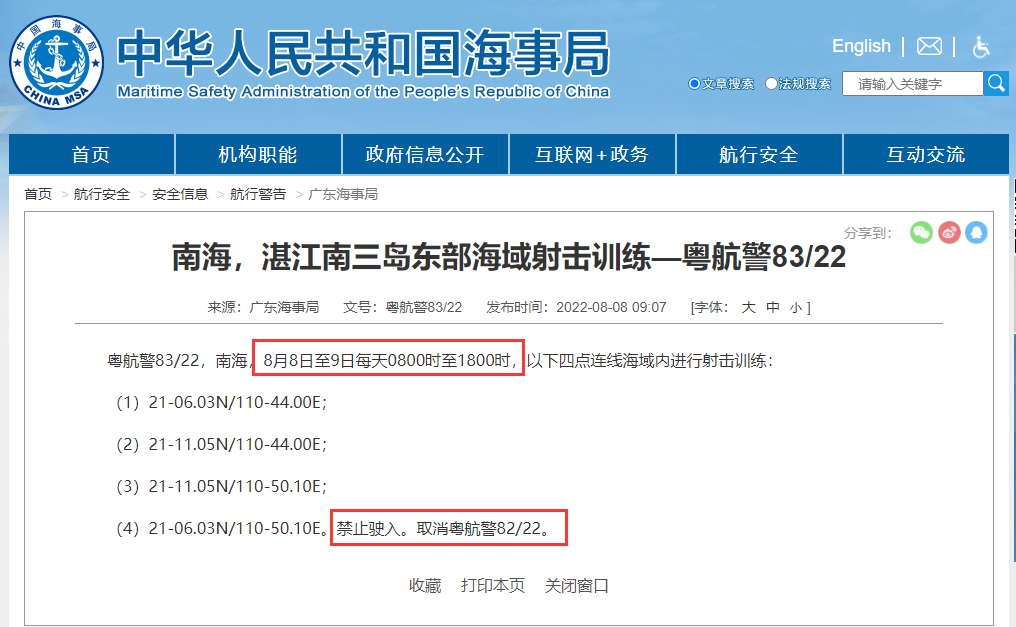Open the mail envelope icon
The width and height of the screenshot is (1016, 627).
(x=929, y=47)
